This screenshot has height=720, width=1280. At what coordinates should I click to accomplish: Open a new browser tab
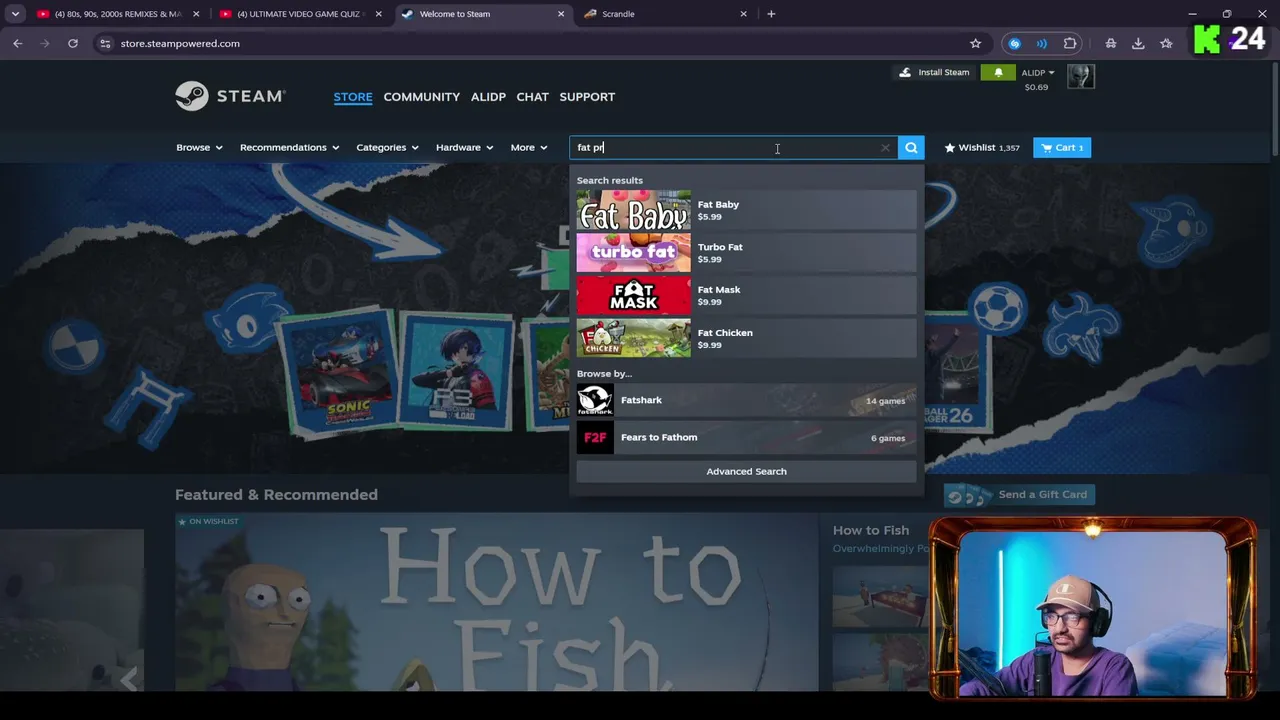[x=771, y=14]
